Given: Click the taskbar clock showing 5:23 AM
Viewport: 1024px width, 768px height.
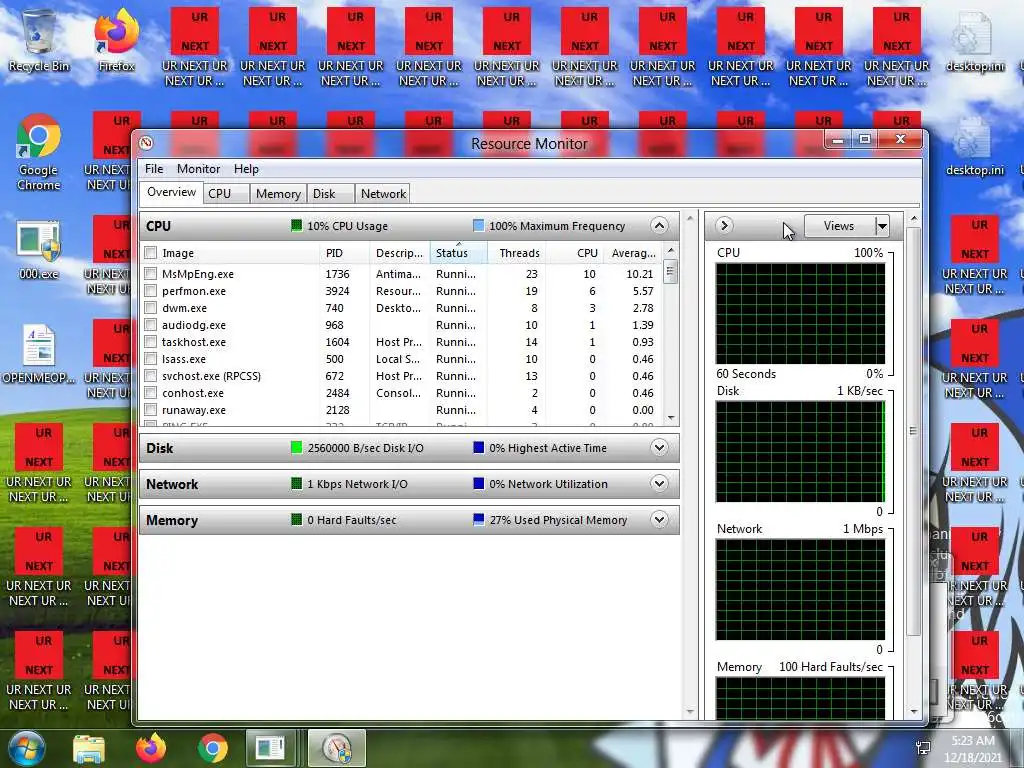Looking at the screenshot, I should tap(973, 749).
